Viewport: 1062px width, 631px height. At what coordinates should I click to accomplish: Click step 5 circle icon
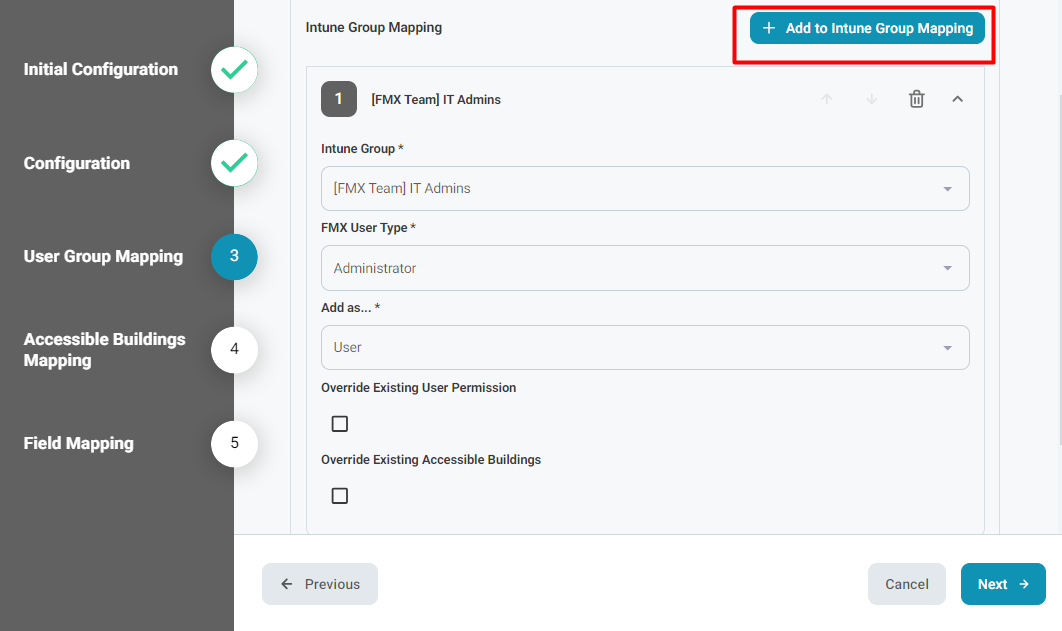point(234,443)
